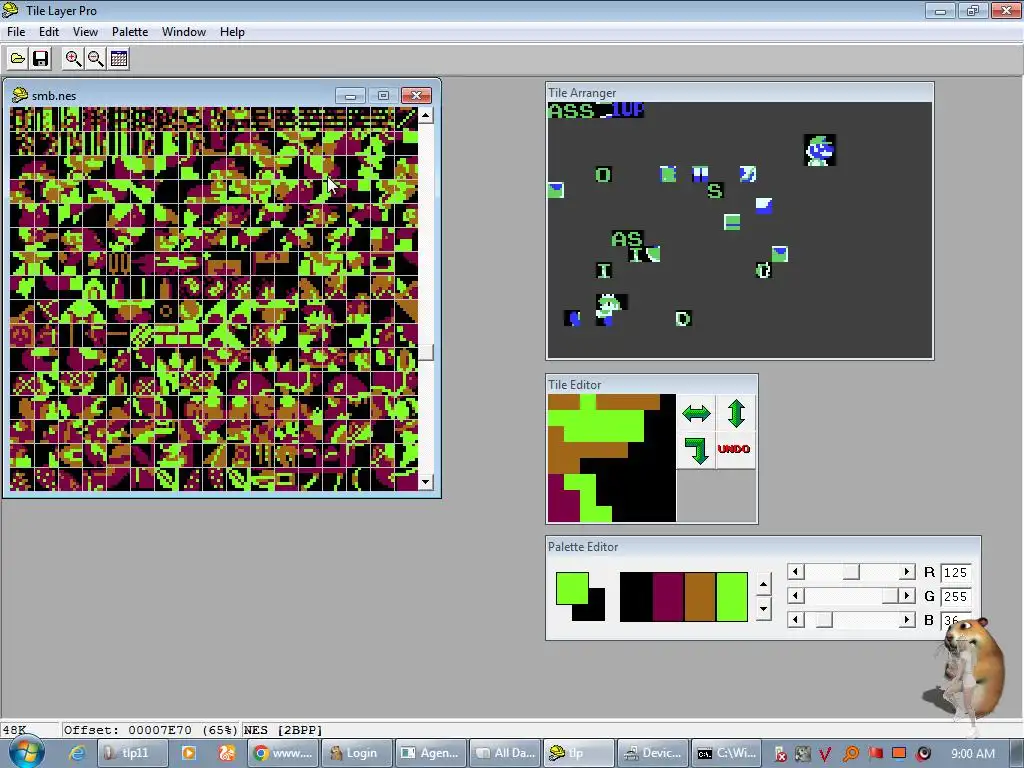
Task: Click the foreground green color indicator
Action: 570,586
